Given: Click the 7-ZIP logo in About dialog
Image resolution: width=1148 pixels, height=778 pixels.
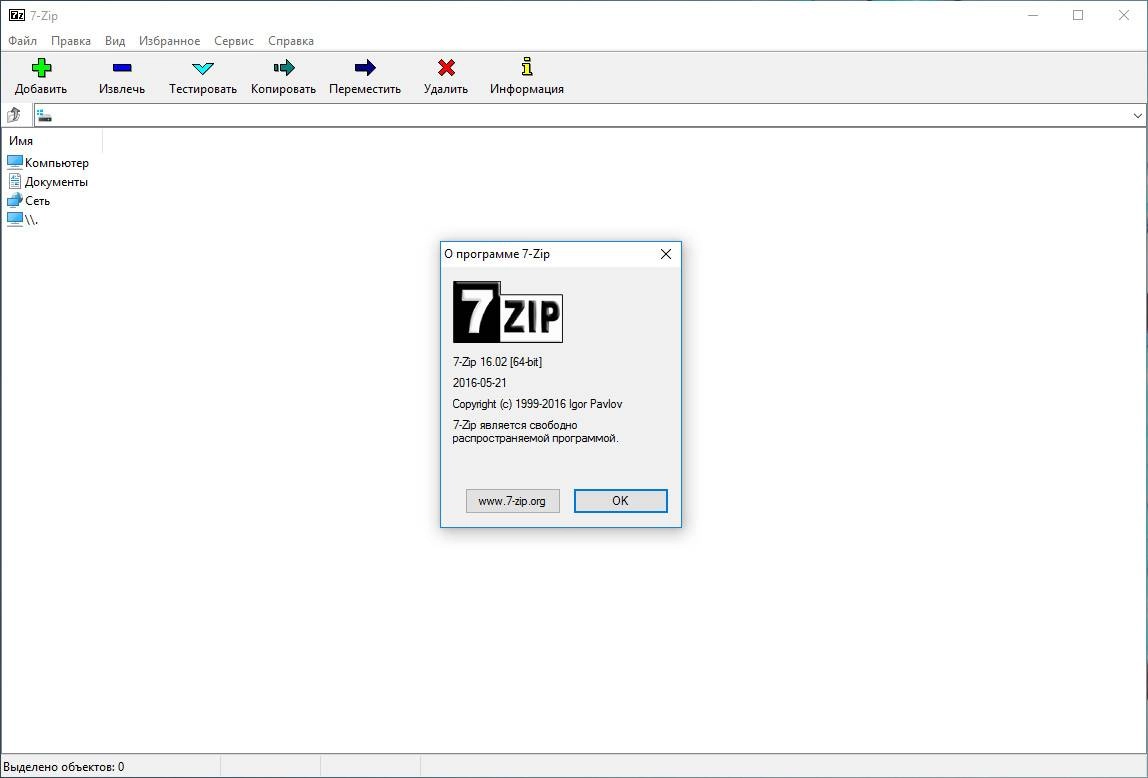Looking at the screenshot, I should point(507,312).
